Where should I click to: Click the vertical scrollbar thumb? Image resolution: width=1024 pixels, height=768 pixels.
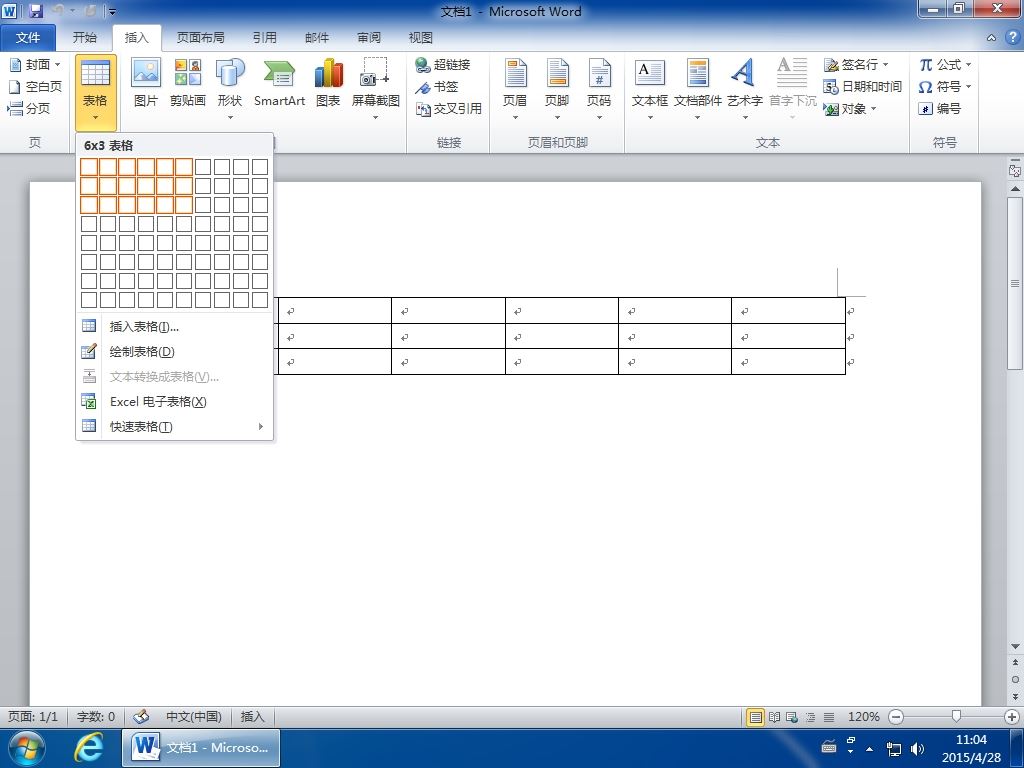[1015, 283]
